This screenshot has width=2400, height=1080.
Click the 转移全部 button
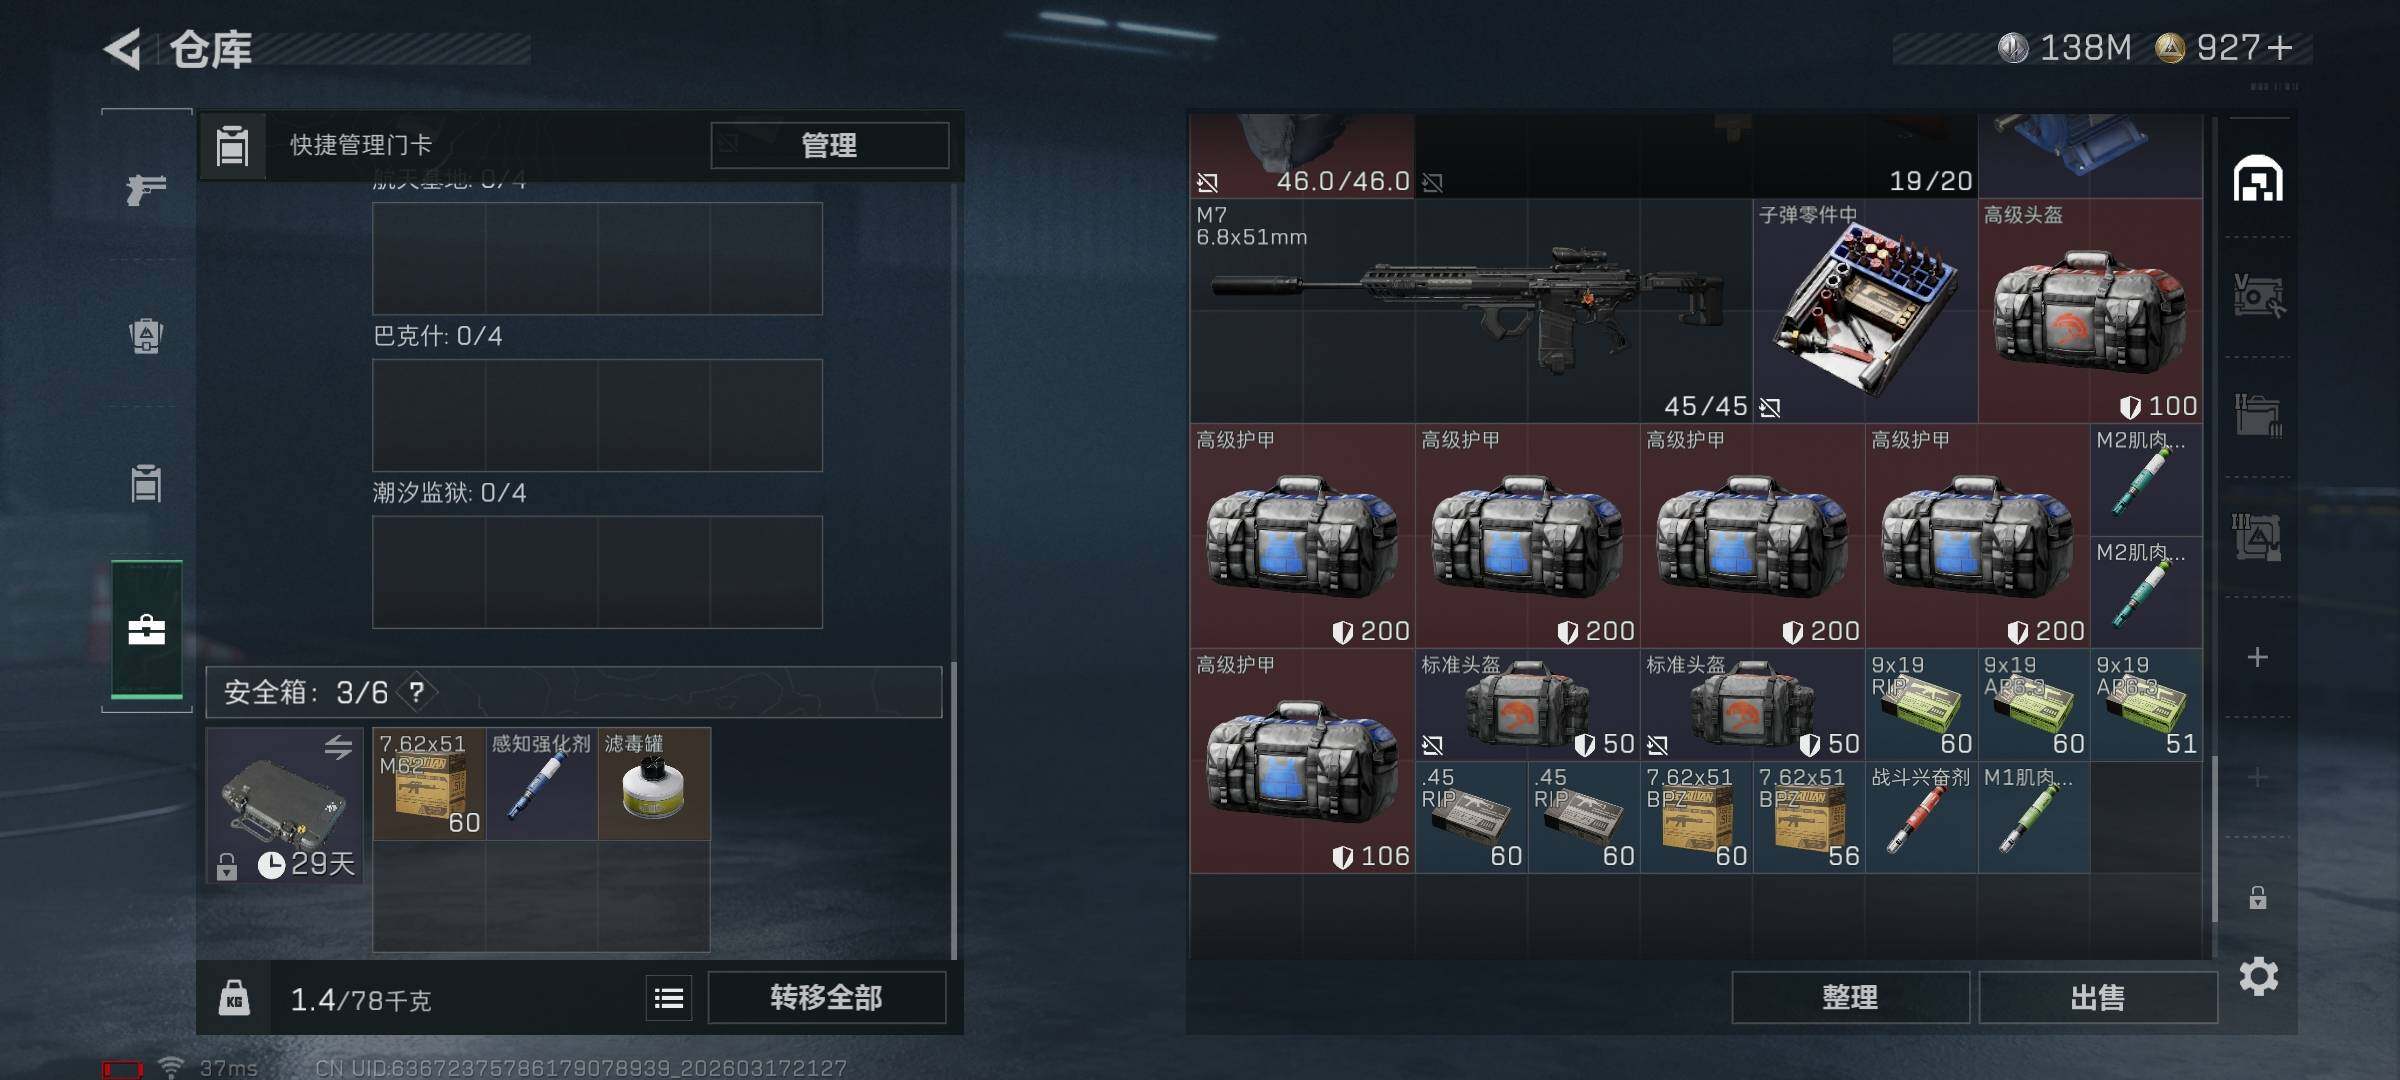(826, 997)
